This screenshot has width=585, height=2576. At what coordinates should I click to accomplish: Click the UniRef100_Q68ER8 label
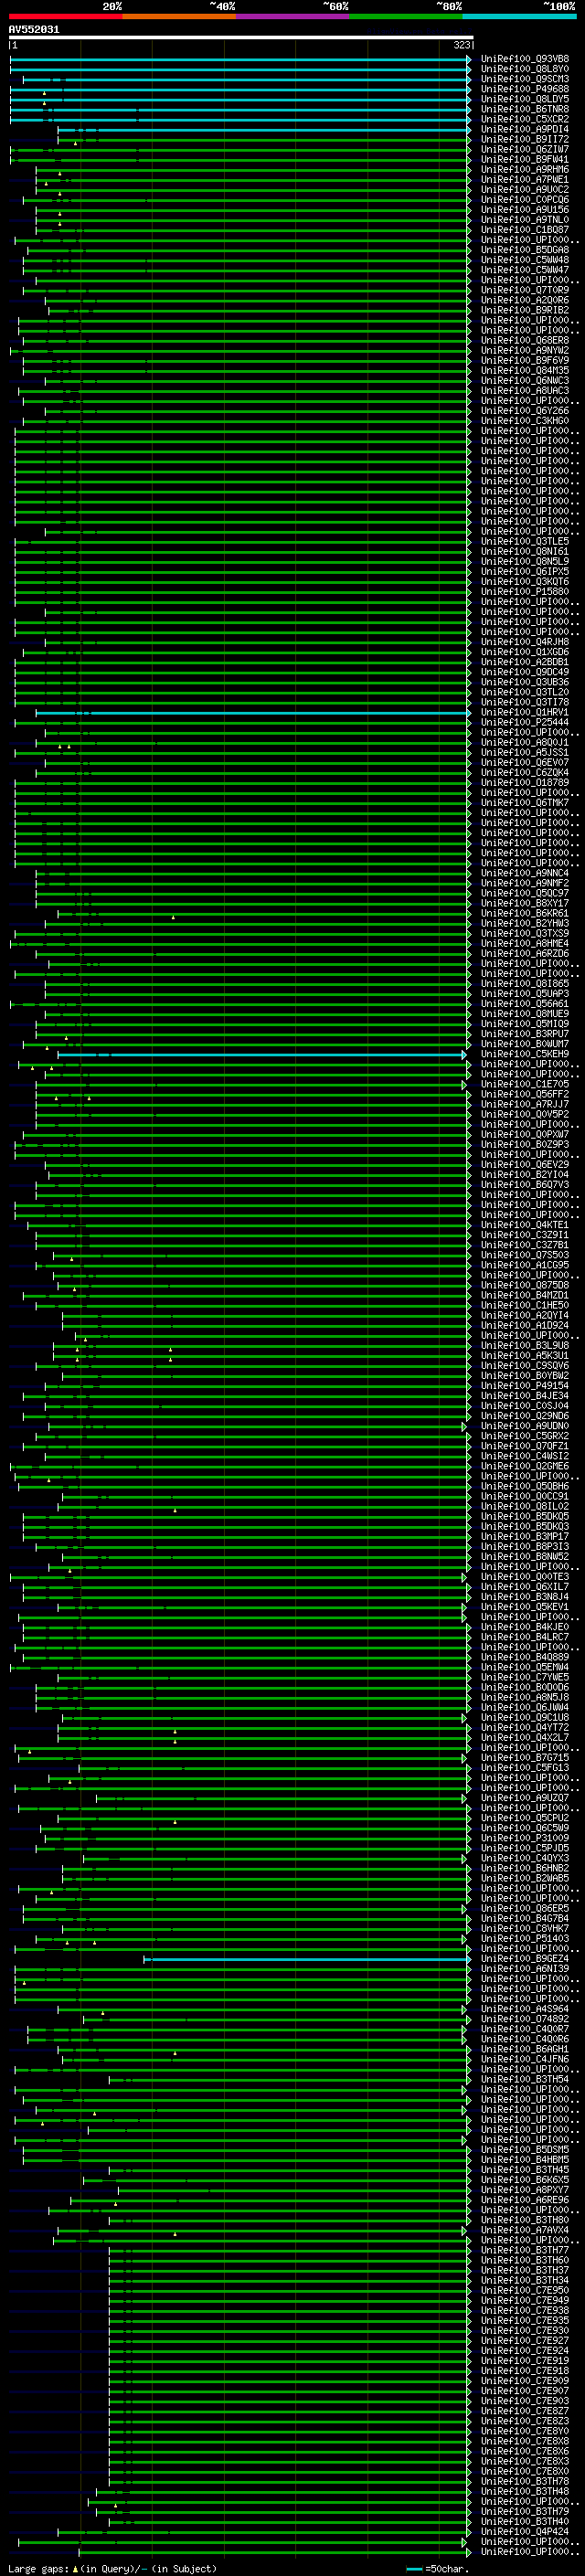click(525, 340)
